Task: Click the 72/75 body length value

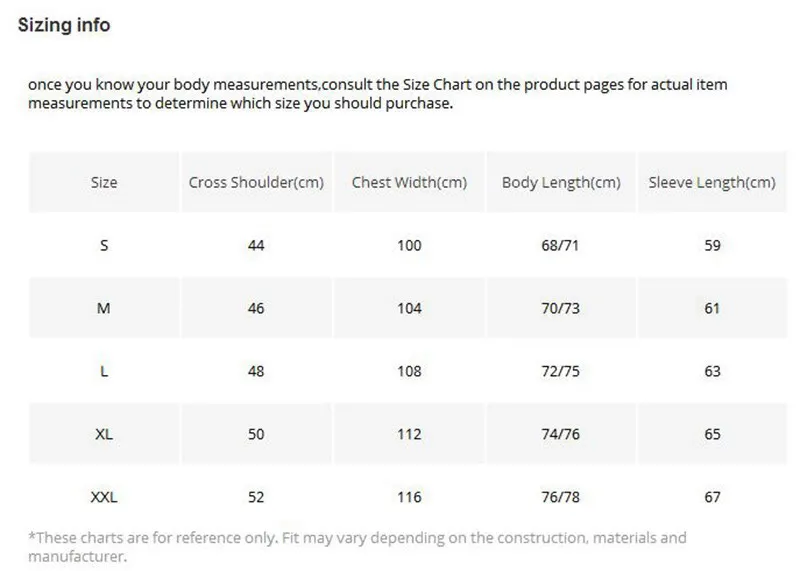Action: point(560,371)
